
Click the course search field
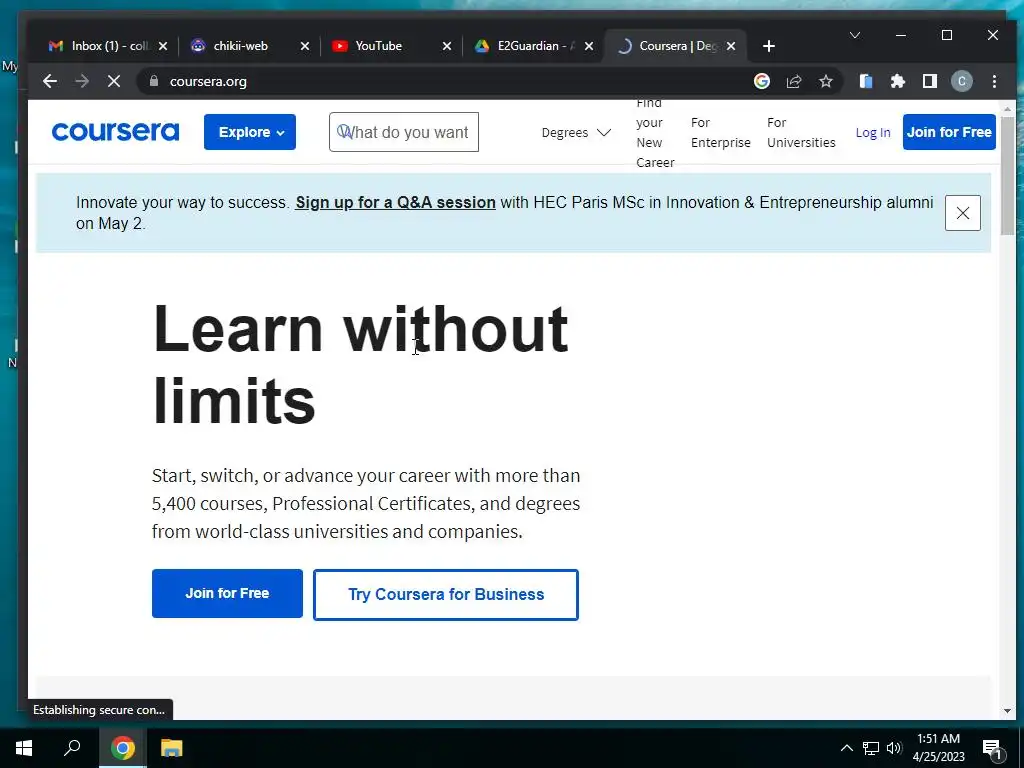coord(404,132)
